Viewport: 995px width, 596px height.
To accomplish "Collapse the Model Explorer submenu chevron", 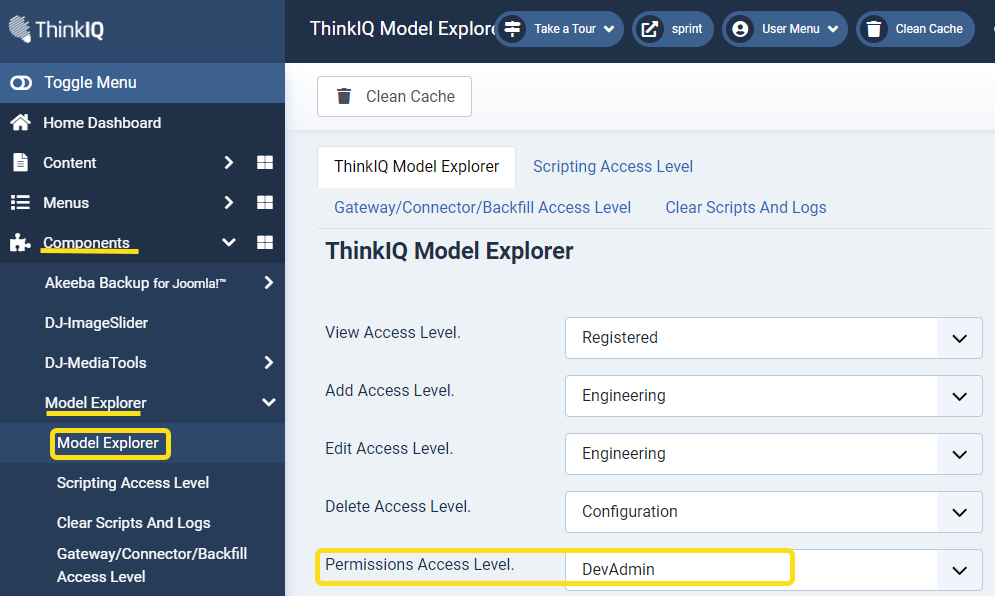I will point(268,402).
